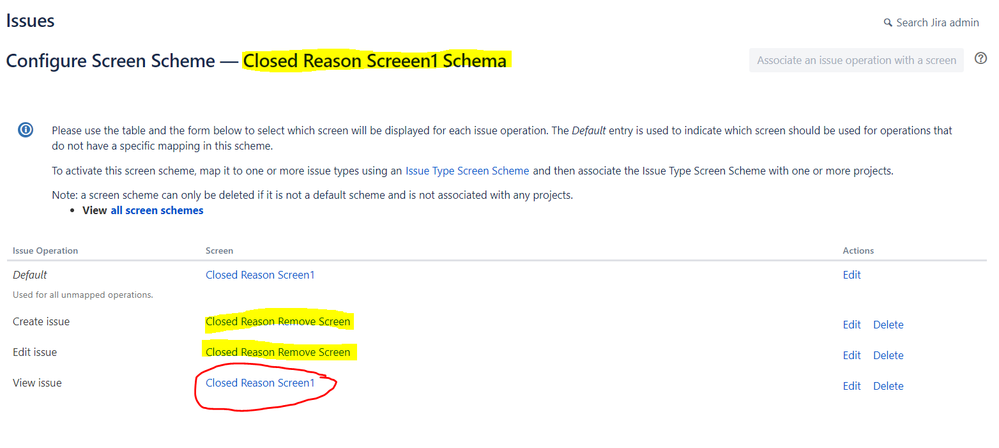999x448 pixels.
Task: Open the Edit issue row's Closed Reason Remove Screen
Action: [278, 352]
